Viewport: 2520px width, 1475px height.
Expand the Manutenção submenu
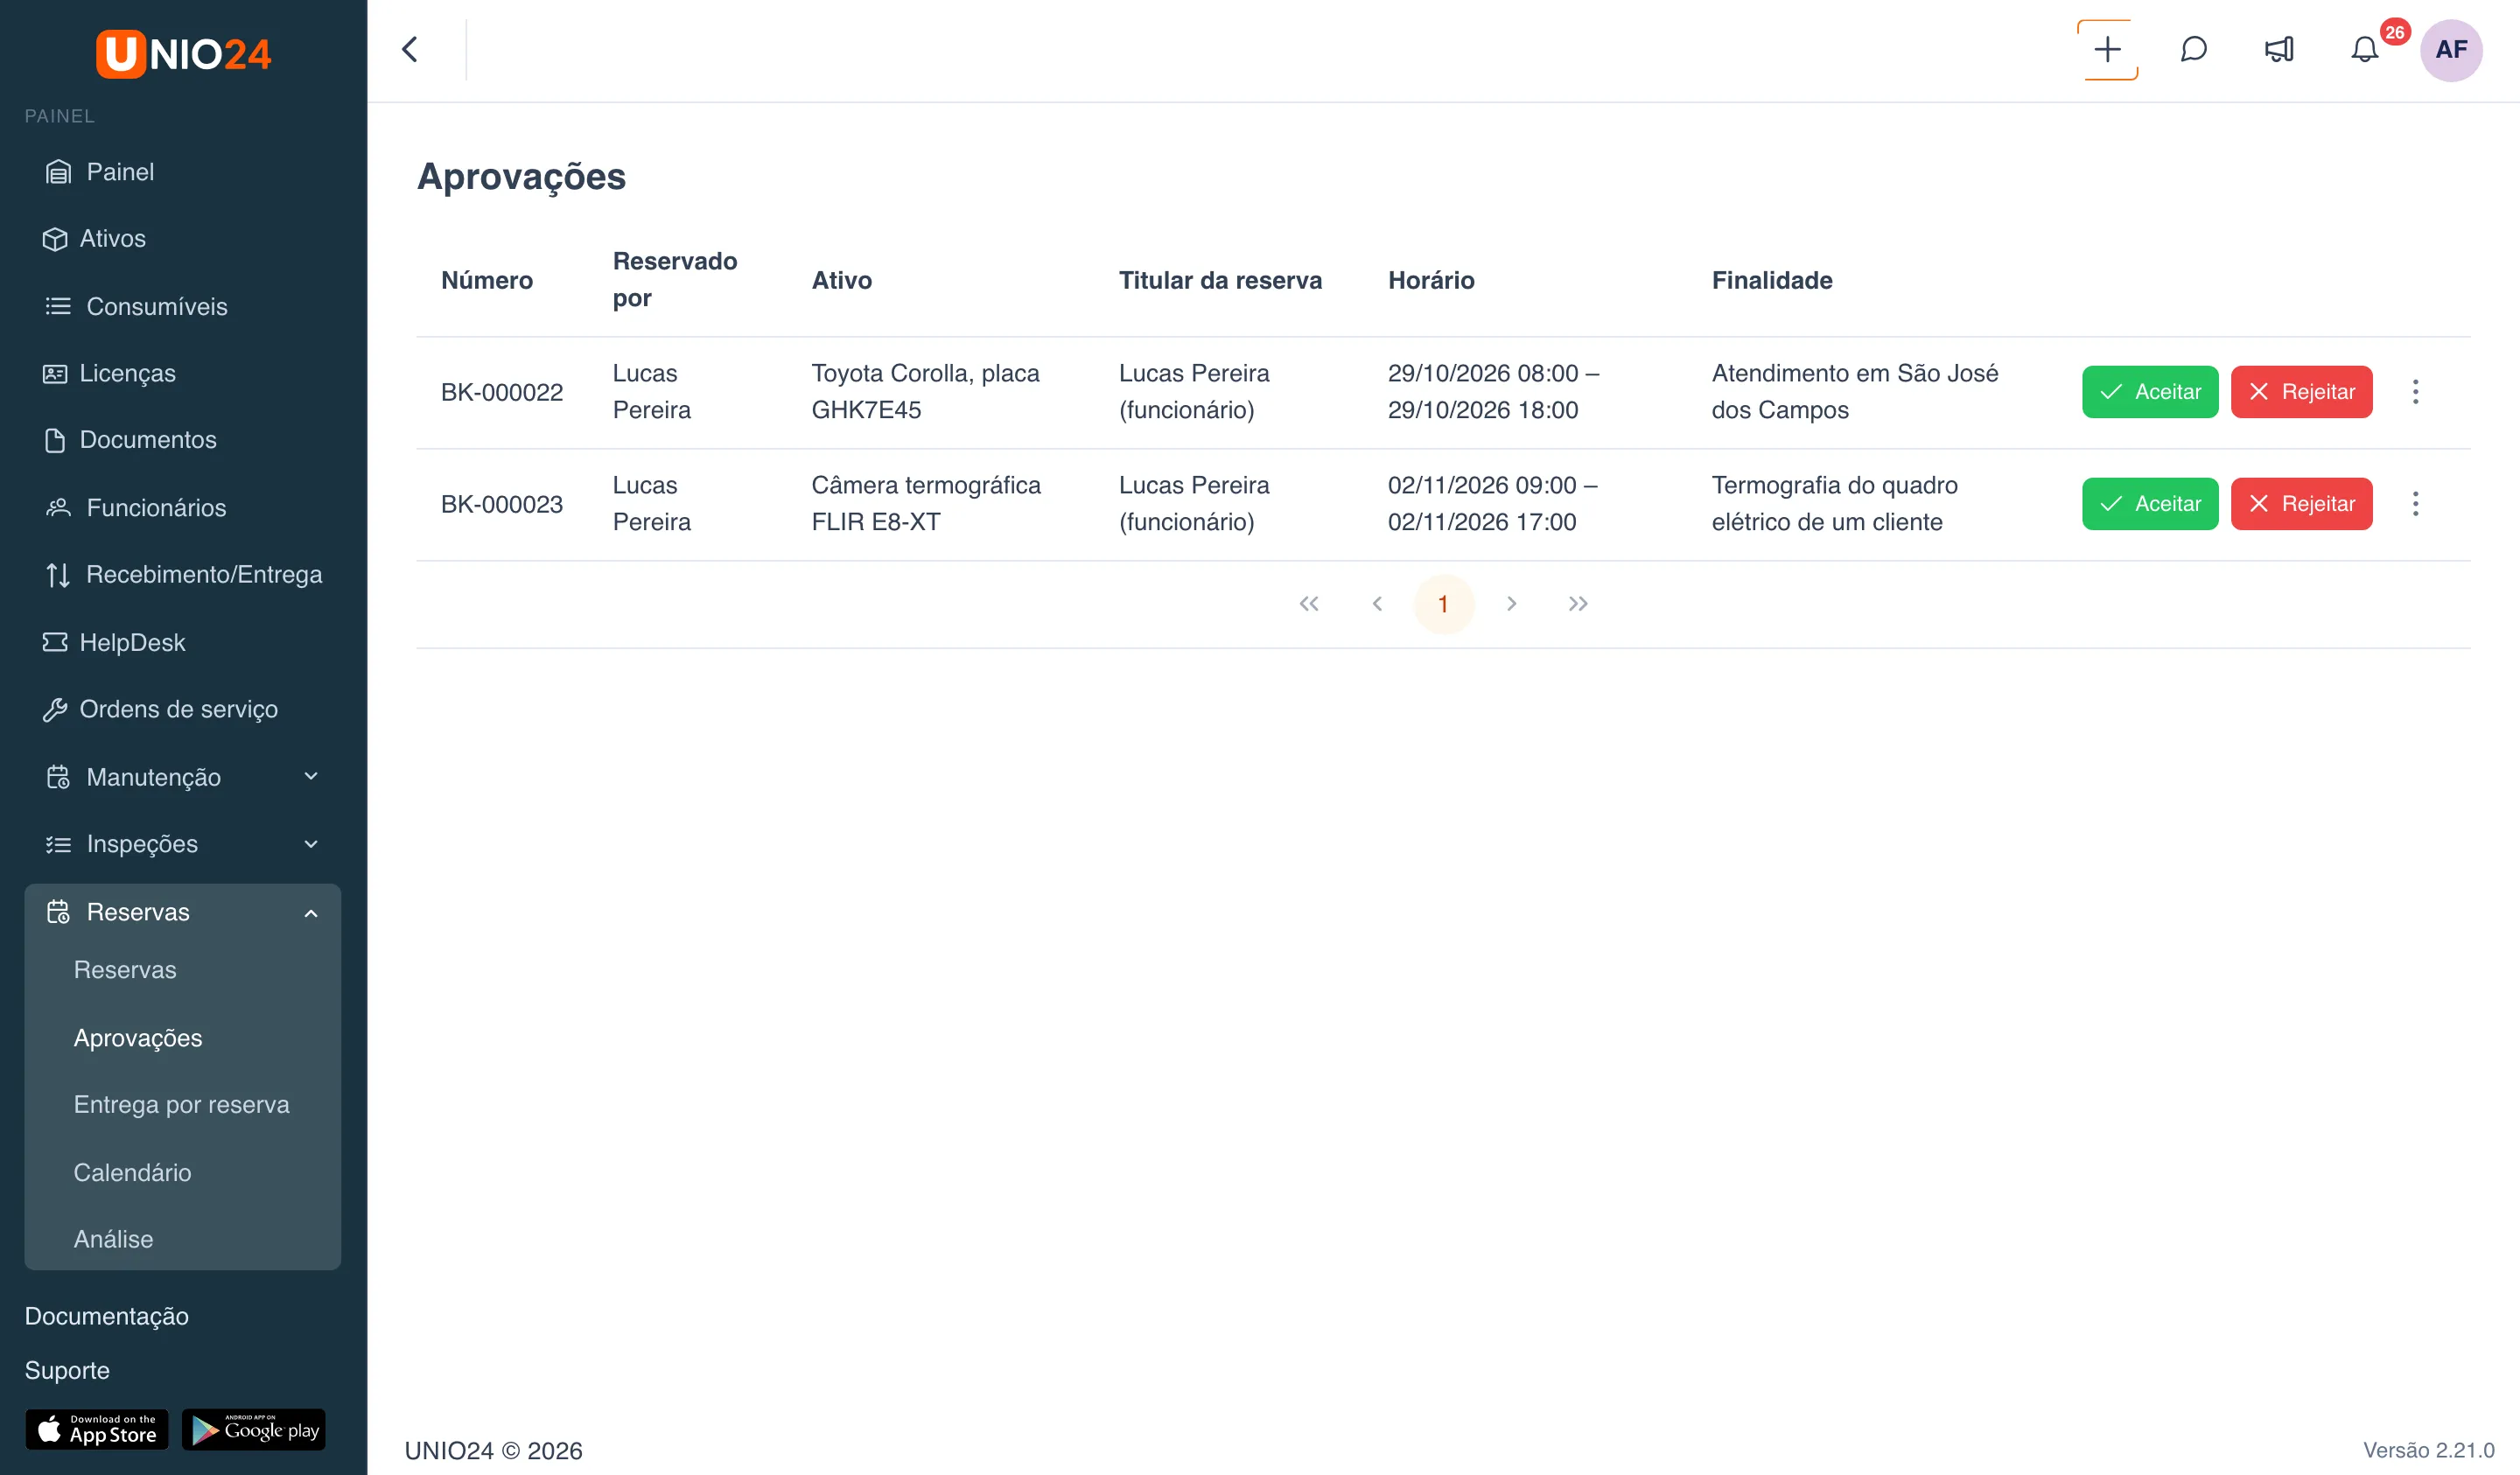pyautogui.click(x=182, y=777)
